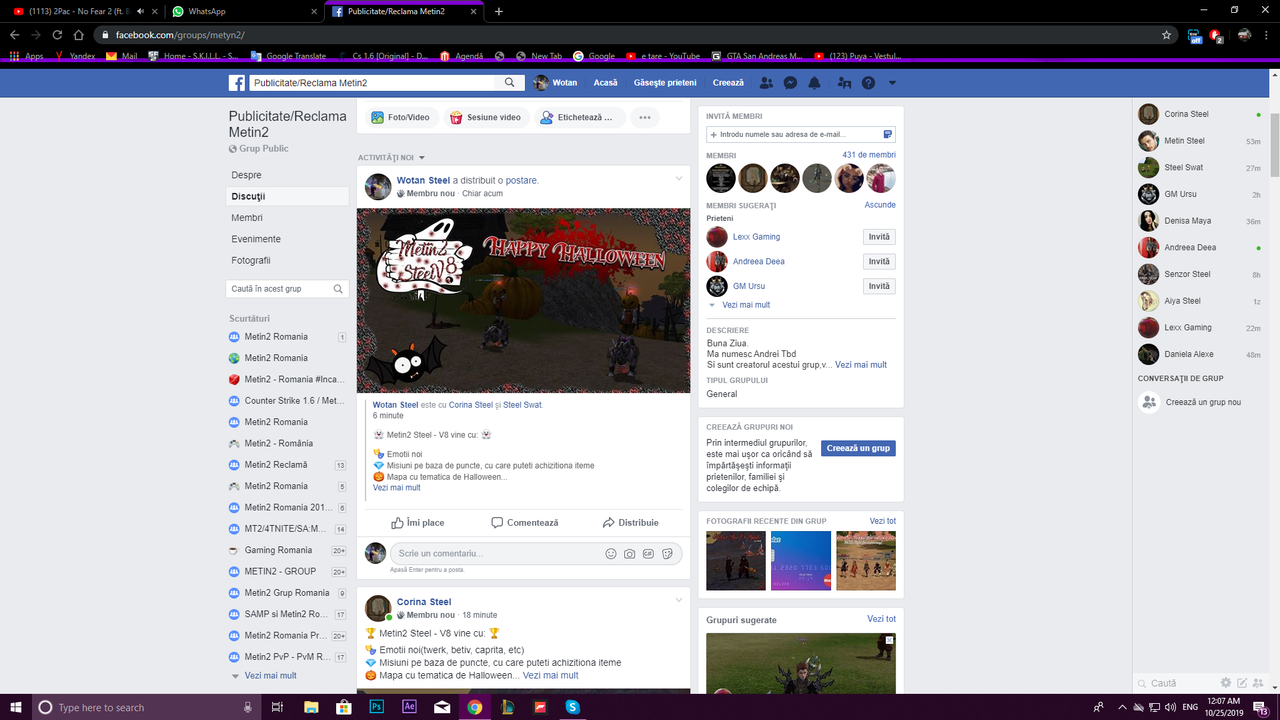
Task: Open the Fotografii section in the left sidebar
Action: 253,260
